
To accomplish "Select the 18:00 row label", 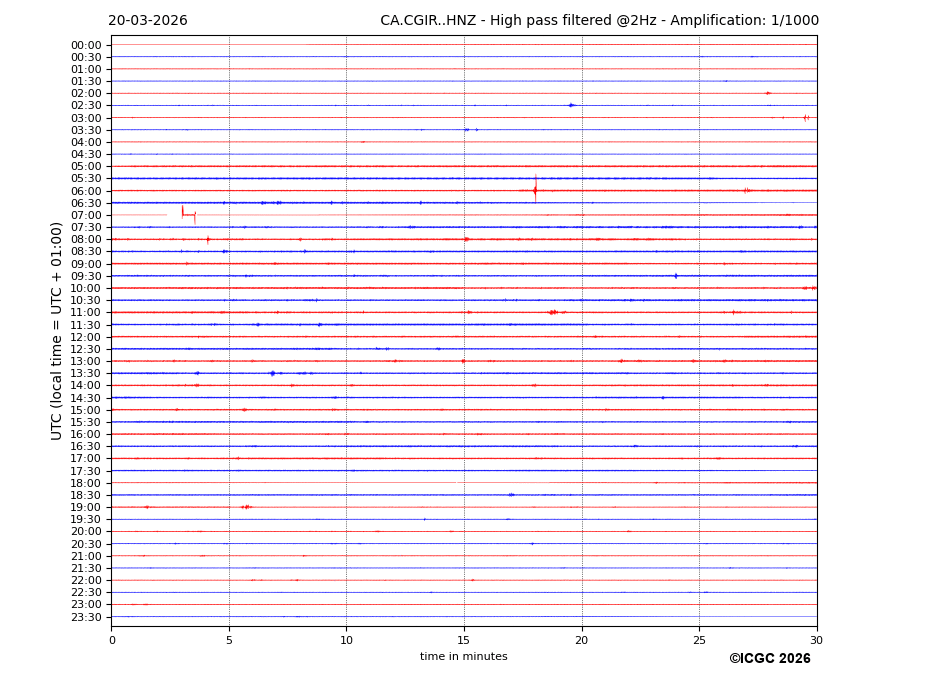I will point(85,483).
